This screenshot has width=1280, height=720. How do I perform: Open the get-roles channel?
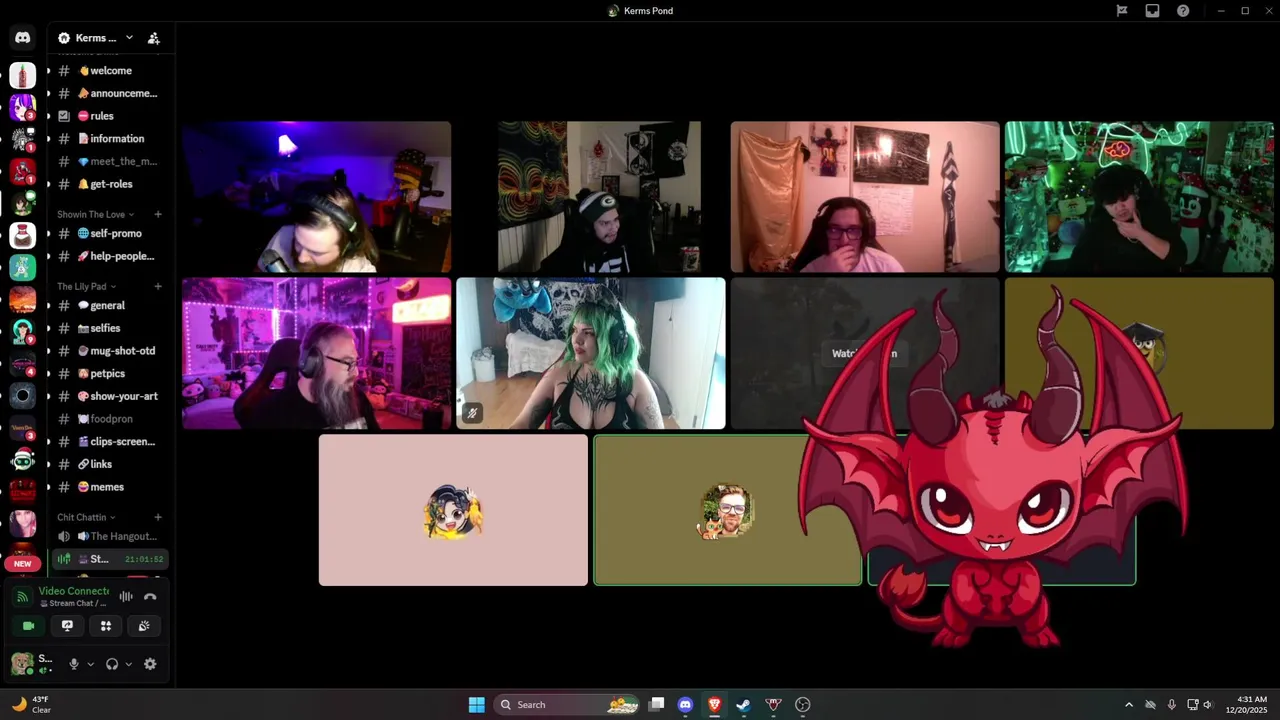[x=109, y=184]
